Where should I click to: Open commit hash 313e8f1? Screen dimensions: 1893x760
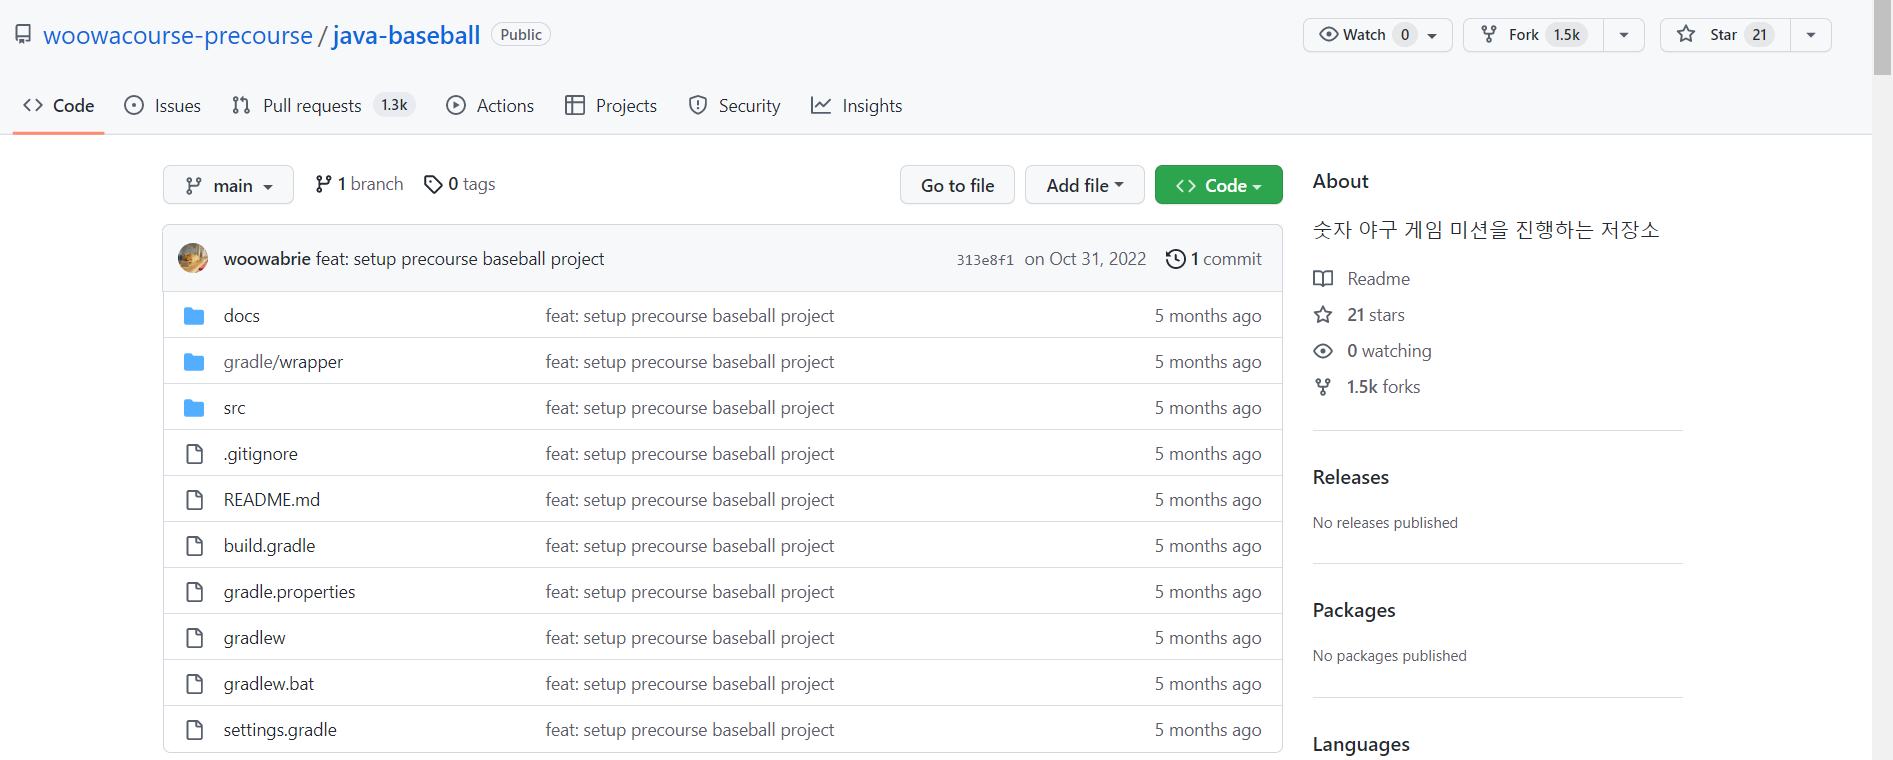984,260
